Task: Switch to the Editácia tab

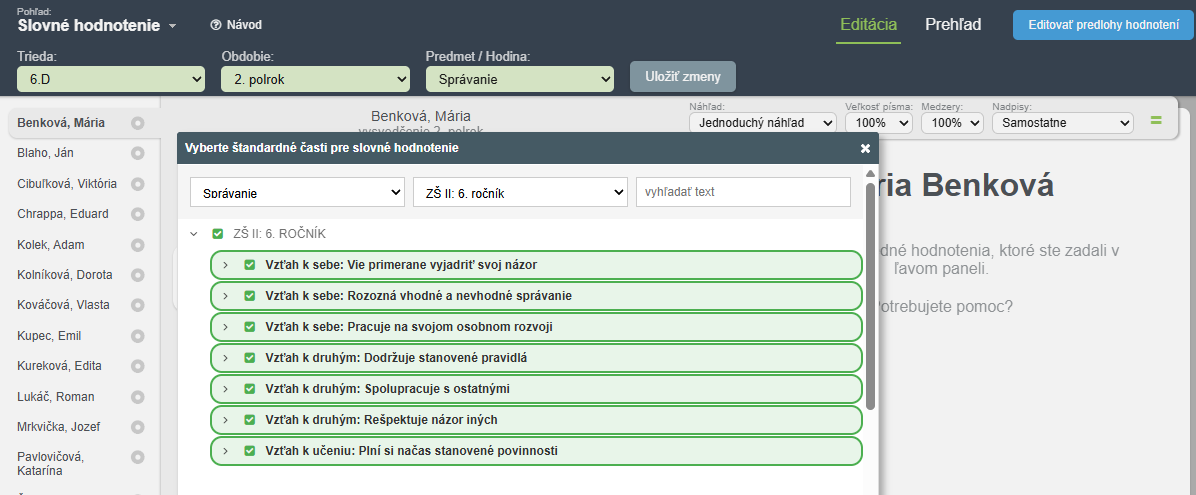Action: point(868,24)
